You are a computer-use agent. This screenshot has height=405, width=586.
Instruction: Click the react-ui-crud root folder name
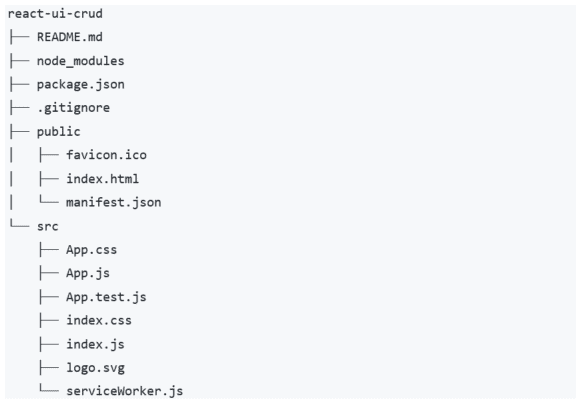[55, 14]
